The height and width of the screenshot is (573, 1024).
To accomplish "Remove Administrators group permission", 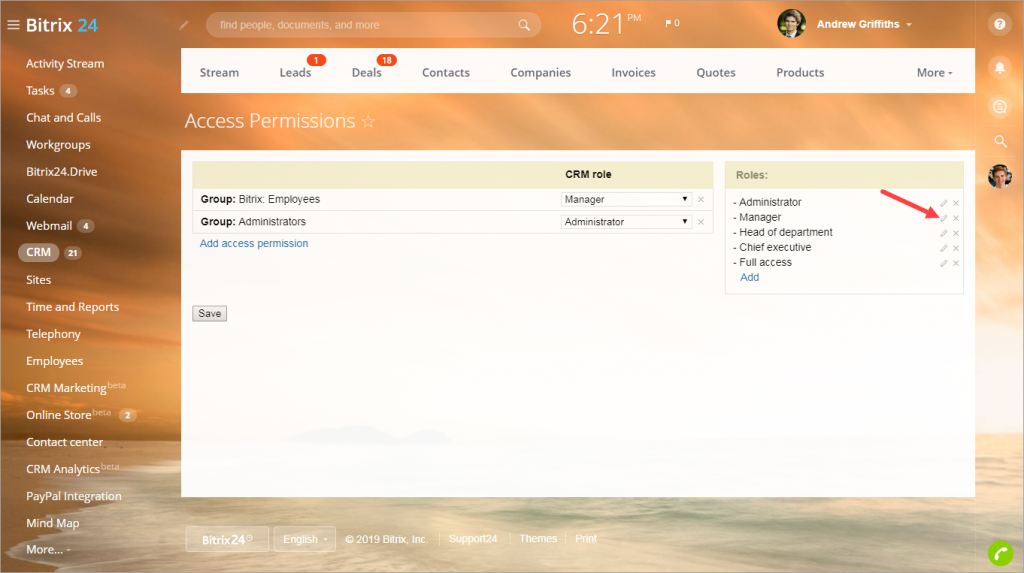I will click(701, 222).
